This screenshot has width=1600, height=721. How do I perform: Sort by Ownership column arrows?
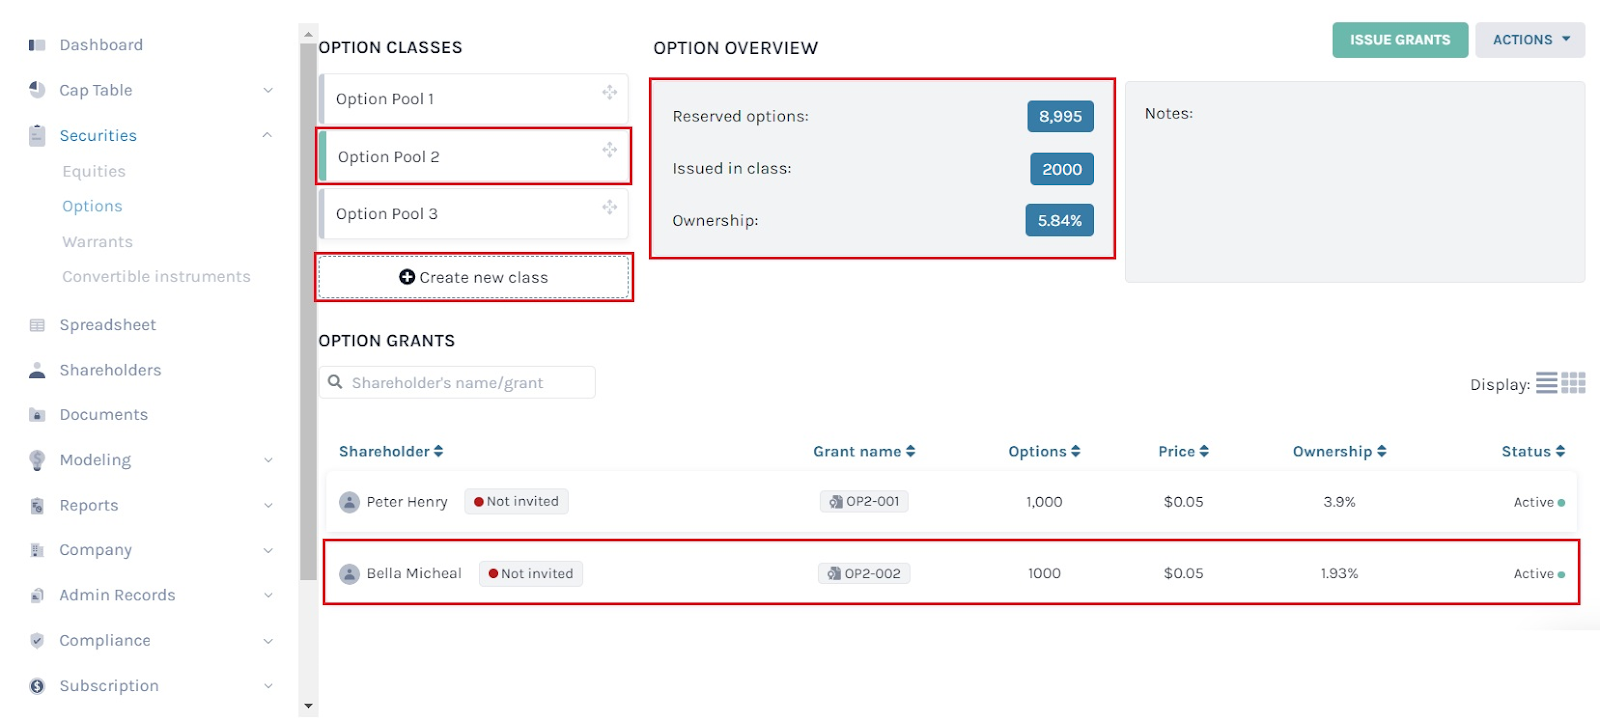(x=1381, y=452)
